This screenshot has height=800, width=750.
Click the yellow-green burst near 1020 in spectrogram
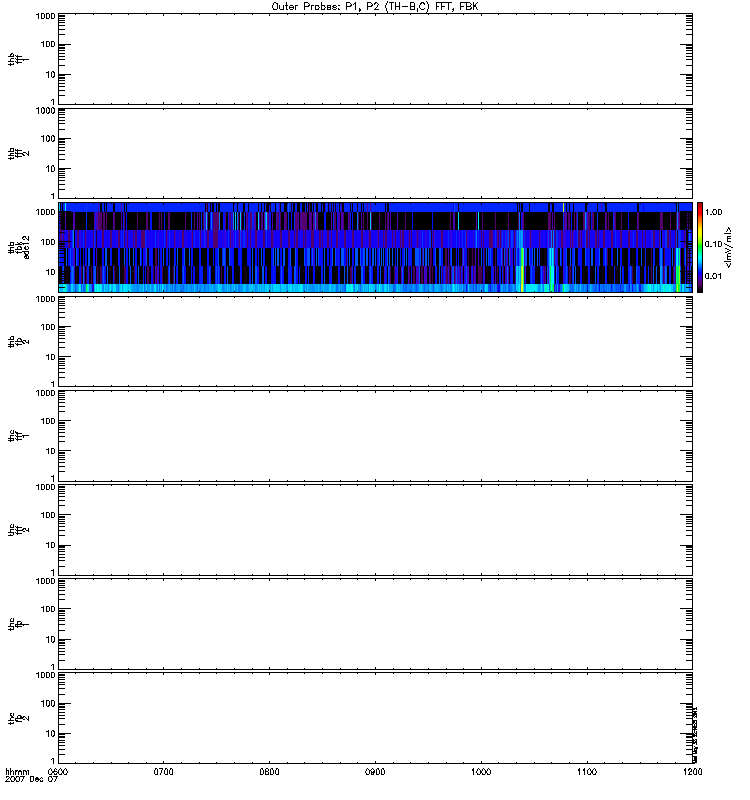[x=522, y=270]
